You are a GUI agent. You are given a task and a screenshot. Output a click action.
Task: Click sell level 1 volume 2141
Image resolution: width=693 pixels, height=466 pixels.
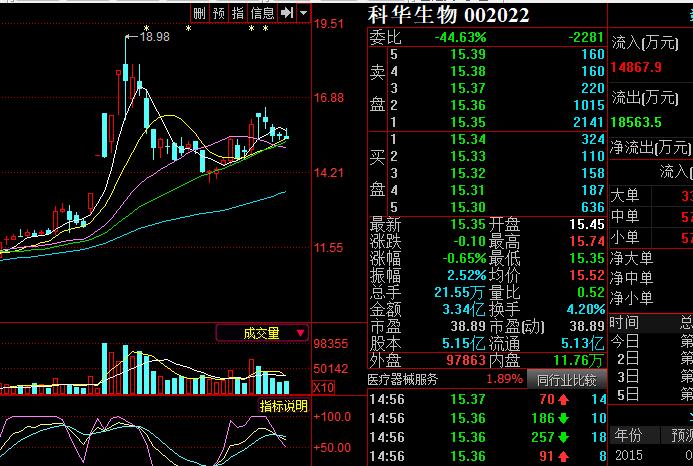pos(588,122)
